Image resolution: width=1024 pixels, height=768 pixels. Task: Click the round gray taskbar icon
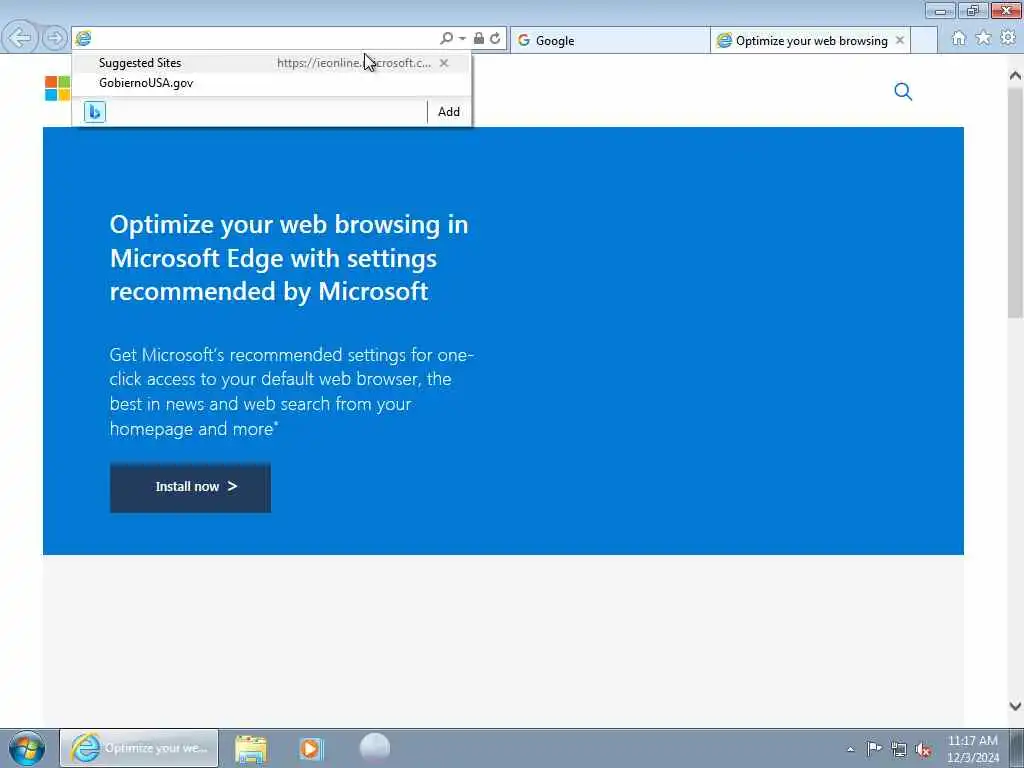point(375,747)
